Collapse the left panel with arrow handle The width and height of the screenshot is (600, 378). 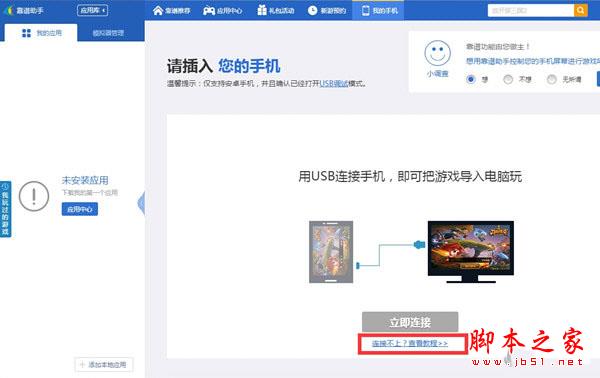tap(141, 203)
